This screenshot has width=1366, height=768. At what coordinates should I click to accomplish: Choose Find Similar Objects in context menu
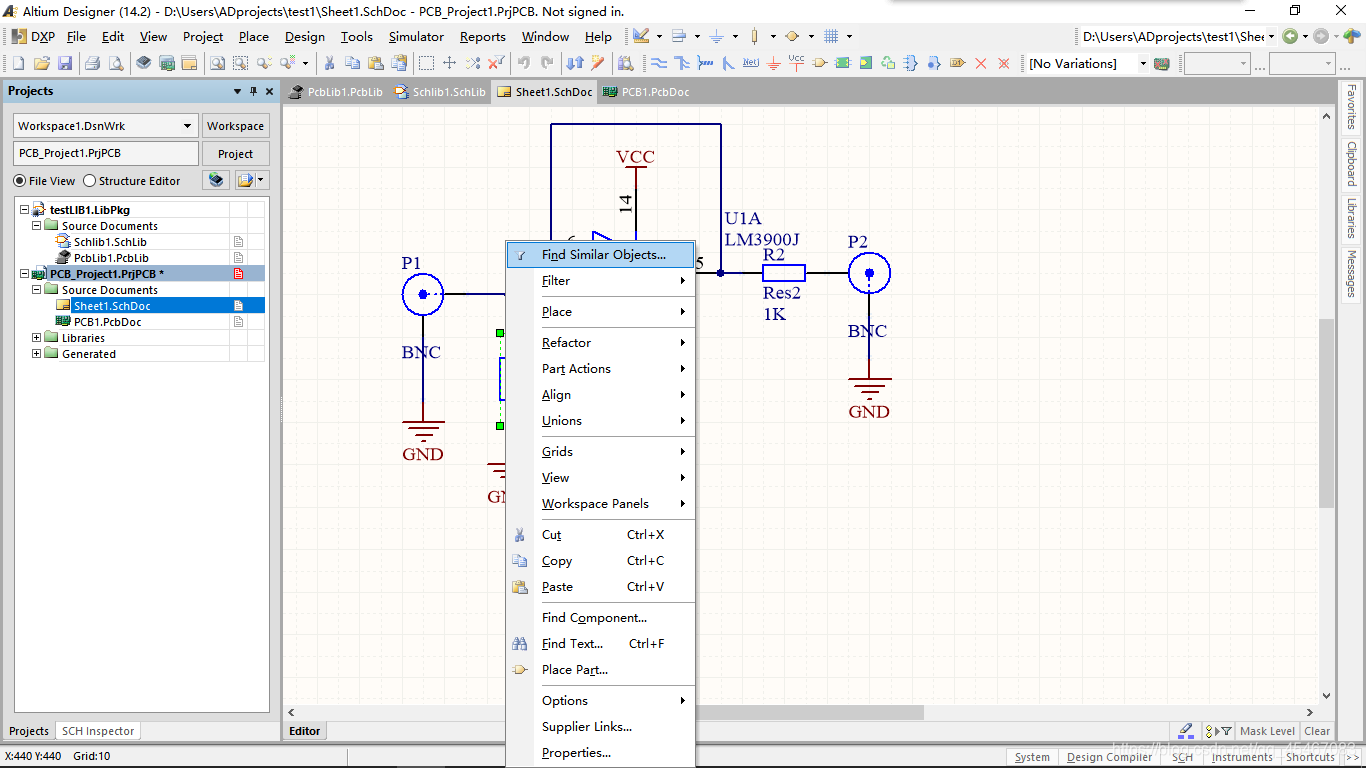(x=600, y=255)
